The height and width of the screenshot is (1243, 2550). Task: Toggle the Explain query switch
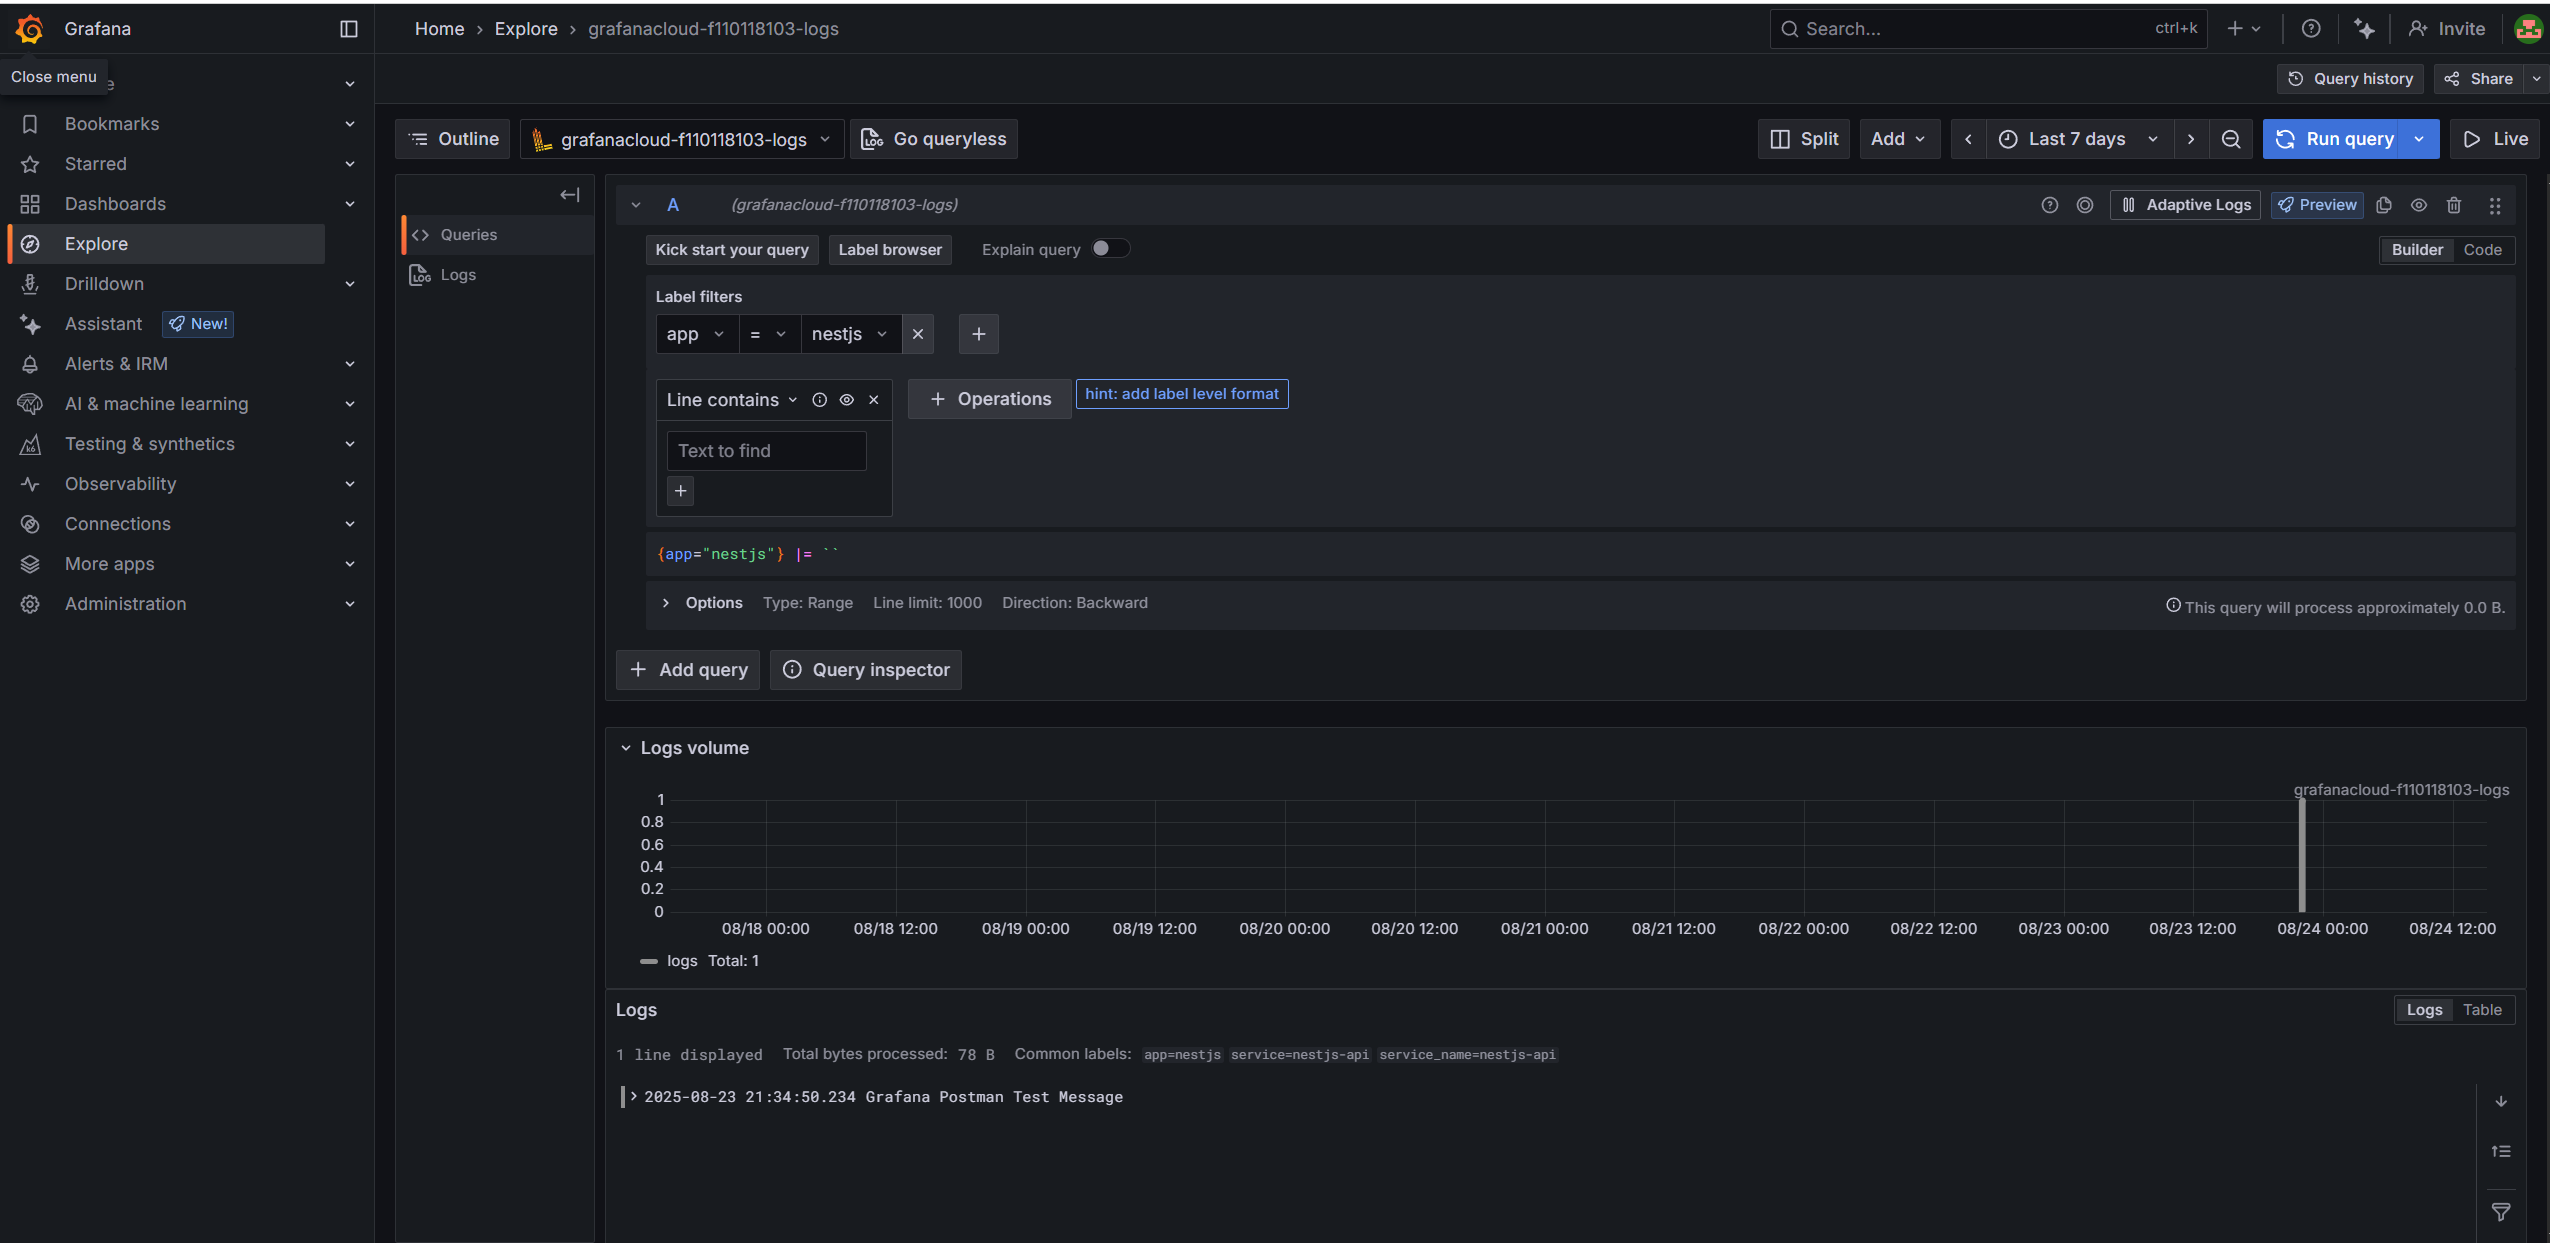(x=1109, y=249)
